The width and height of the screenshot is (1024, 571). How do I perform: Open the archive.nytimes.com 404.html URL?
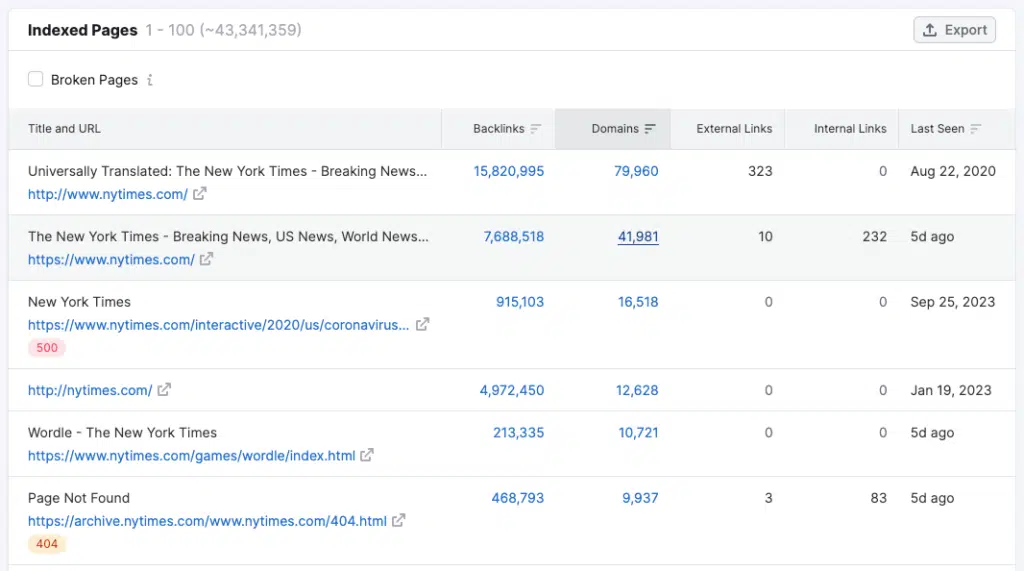coord(207,521)
